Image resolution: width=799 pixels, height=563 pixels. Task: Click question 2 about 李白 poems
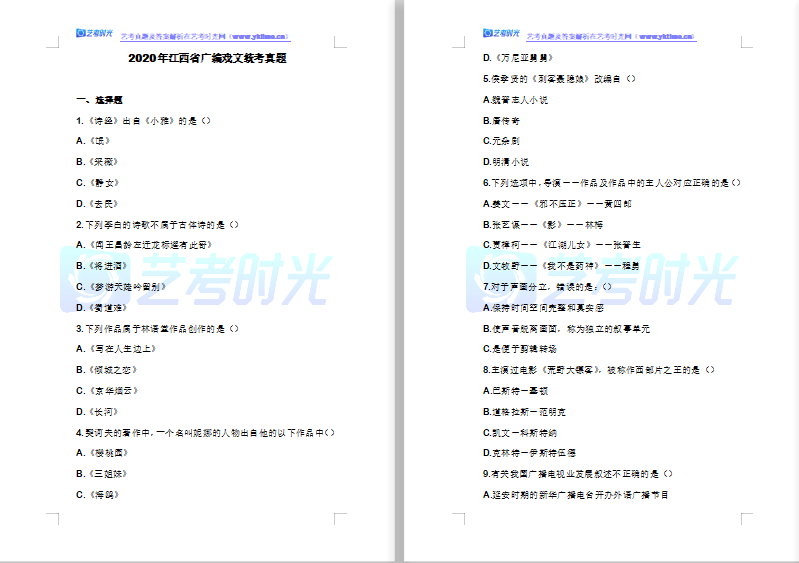[x=158, y=224]
